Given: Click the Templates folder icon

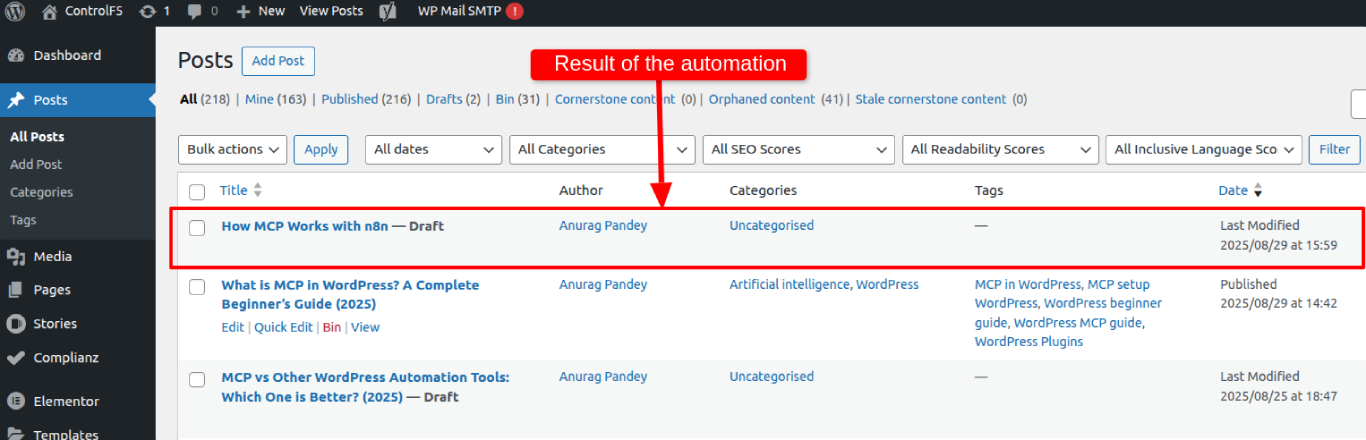Looking at the screenshot, I should (x=16, y=434).
